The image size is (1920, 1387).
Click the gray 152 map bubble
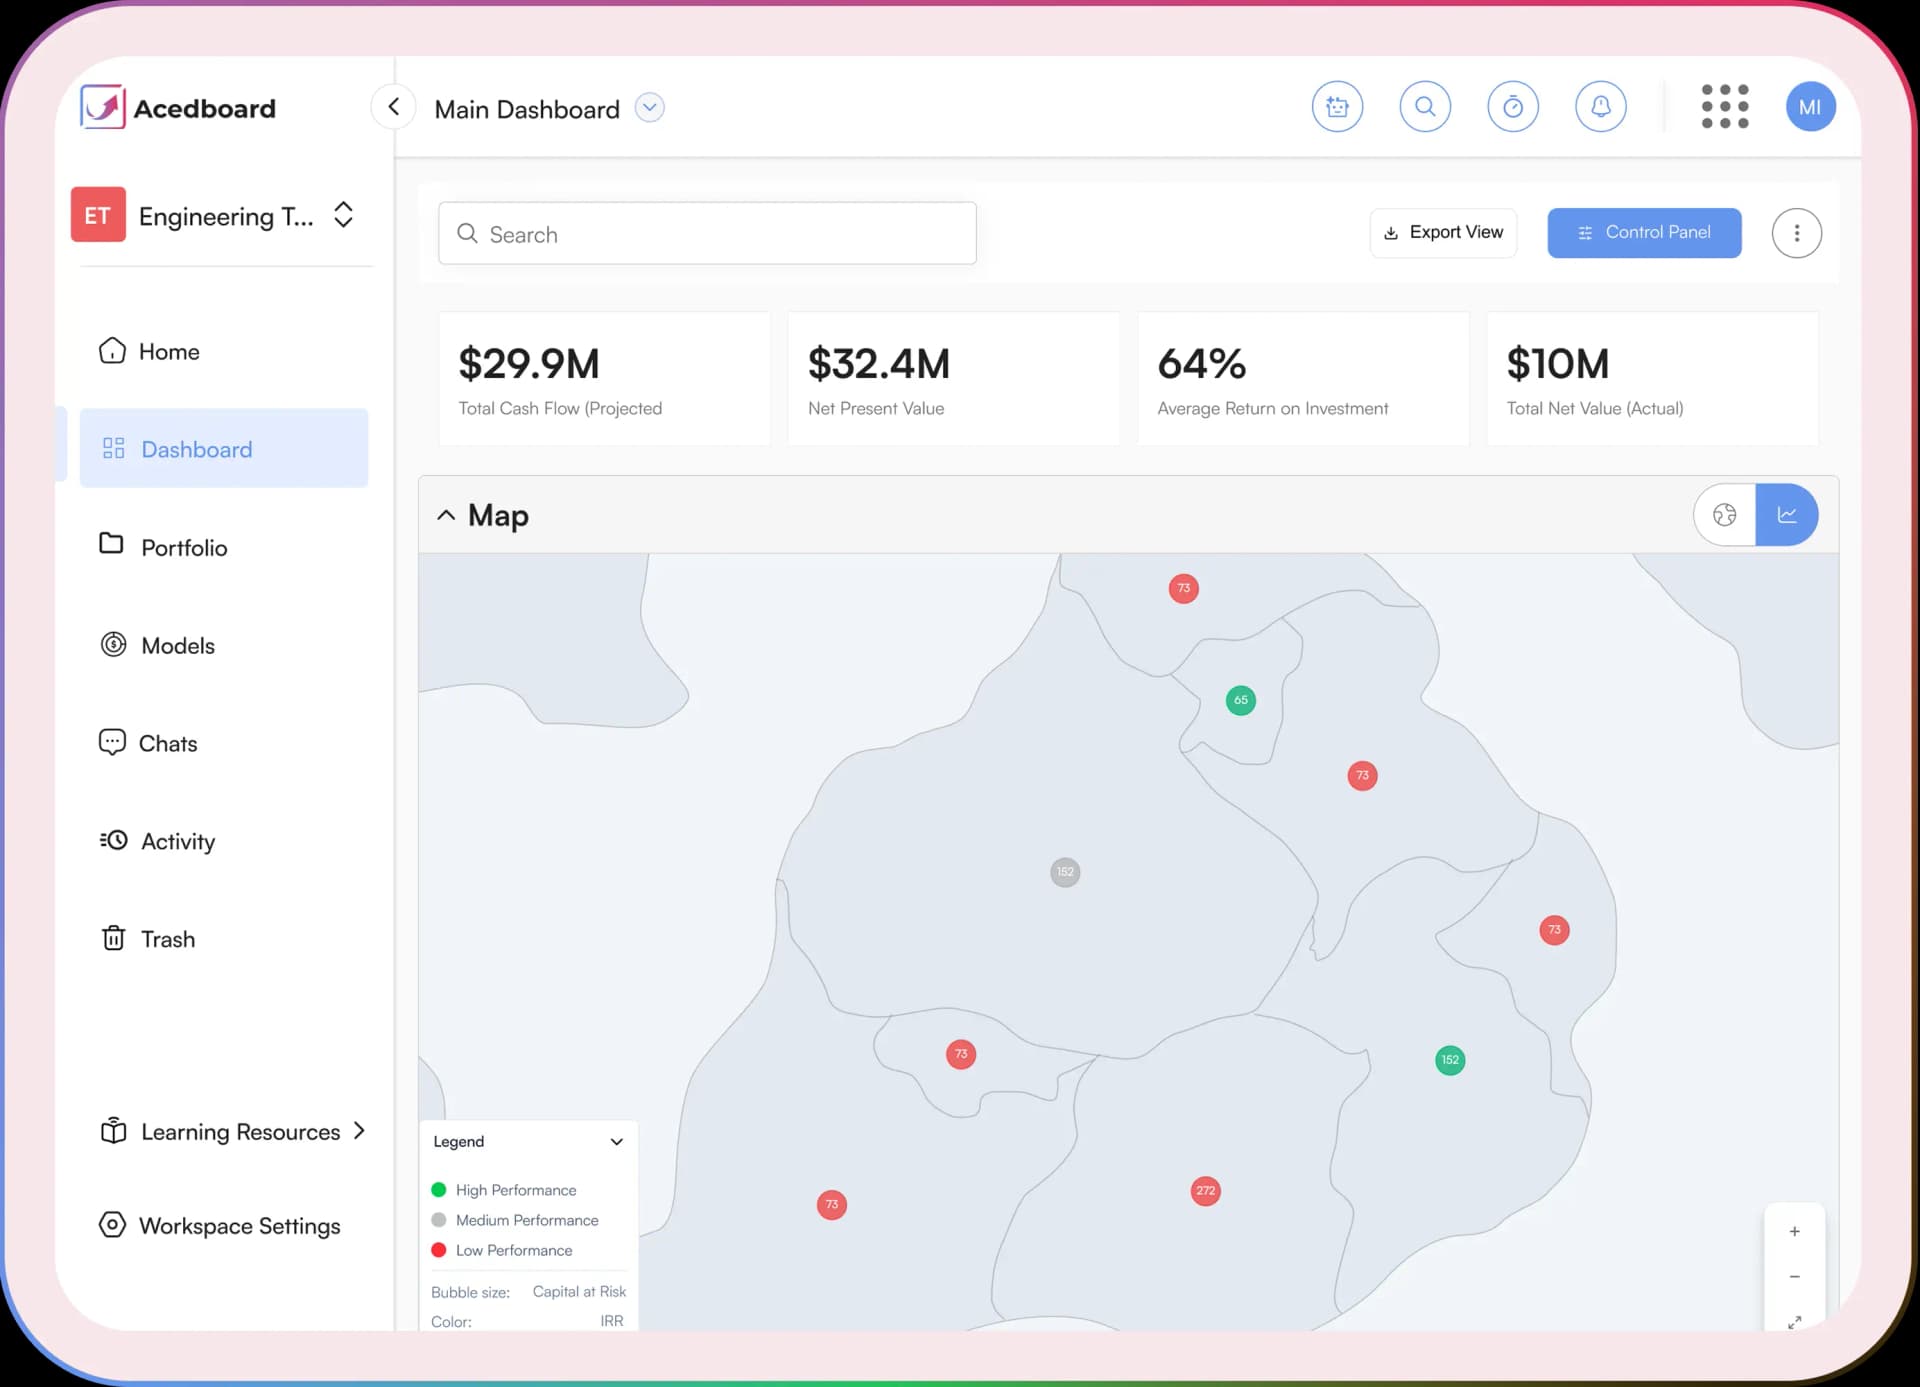coord(1065,872)
